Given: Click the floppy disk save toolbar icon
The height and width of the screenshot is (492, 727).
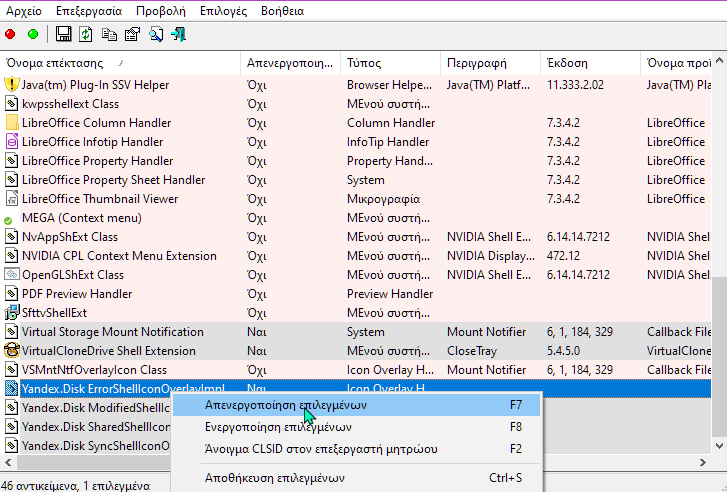Looking at the screenshot, I should point(64,34).
